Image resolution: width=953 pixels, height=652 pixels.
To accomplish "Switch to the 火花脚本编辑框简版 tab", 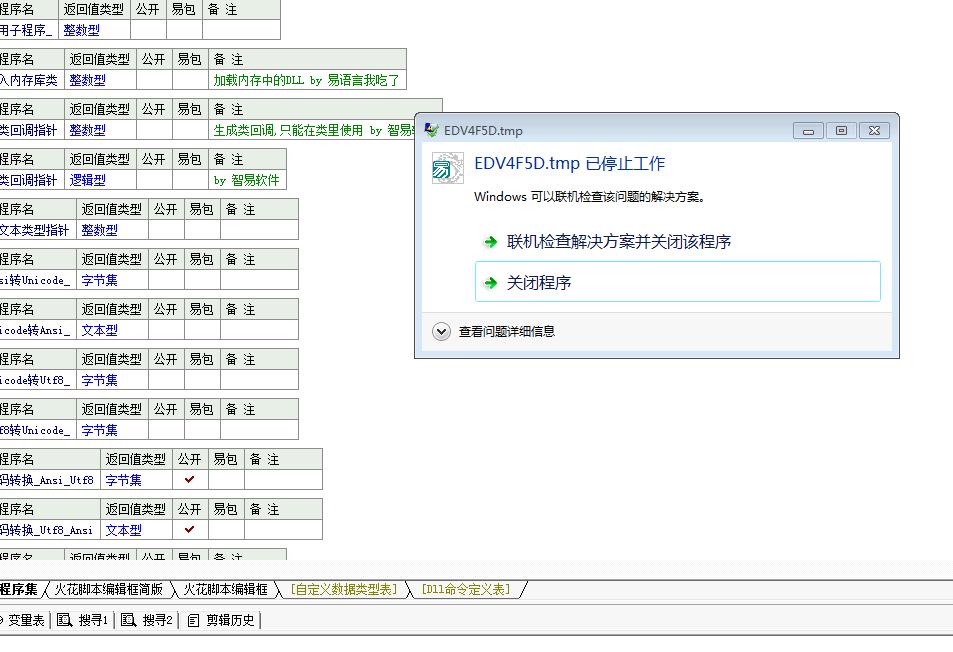I will click(x=109, y=590).
